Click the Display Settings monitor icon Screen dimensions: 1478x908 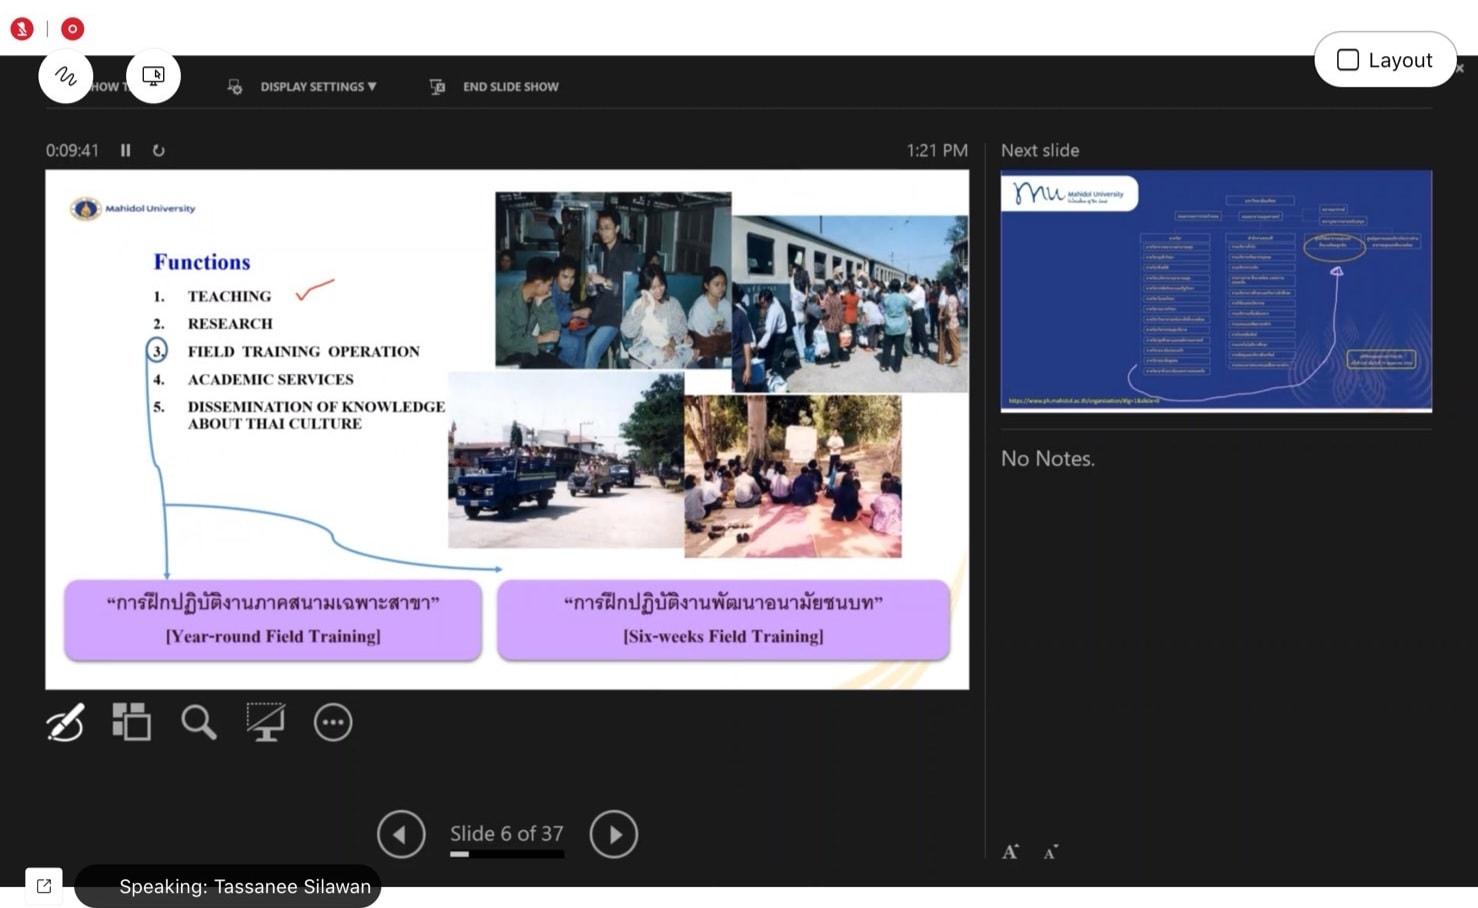235,87
